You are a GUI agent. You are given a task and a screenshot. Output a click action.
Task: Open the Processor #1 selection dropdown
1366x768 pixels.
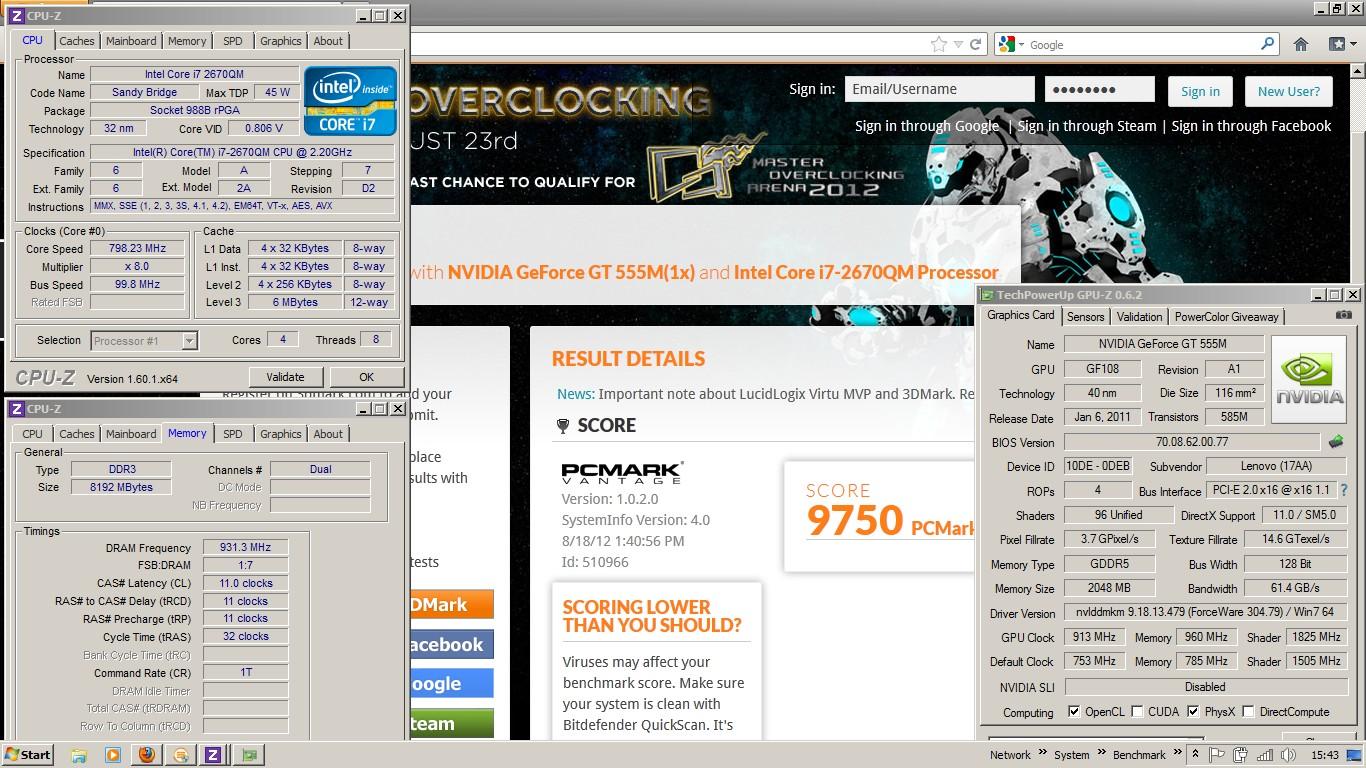click(x=144, y=340)
